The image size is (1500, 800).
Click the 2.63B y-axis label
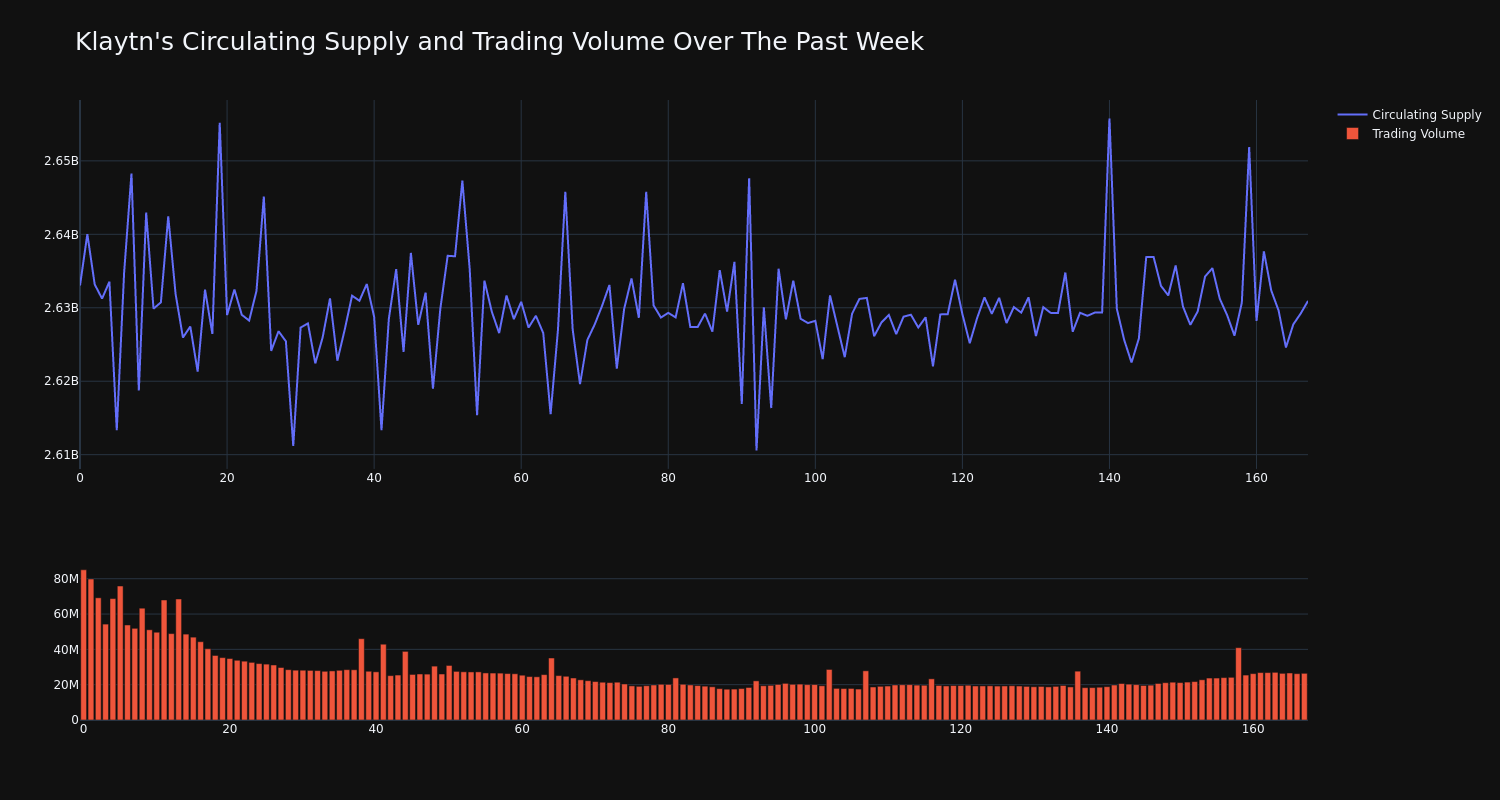[60, 308]
